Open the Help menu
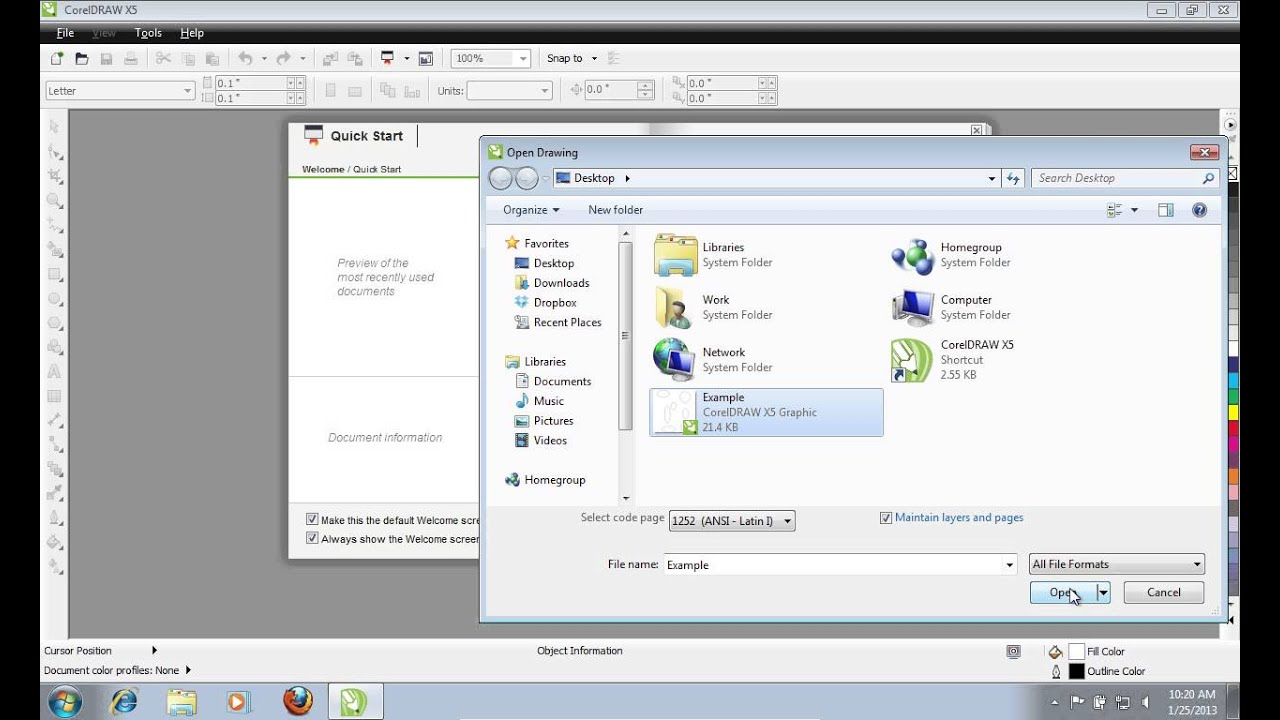The image size is (1280, 720). 192,33
